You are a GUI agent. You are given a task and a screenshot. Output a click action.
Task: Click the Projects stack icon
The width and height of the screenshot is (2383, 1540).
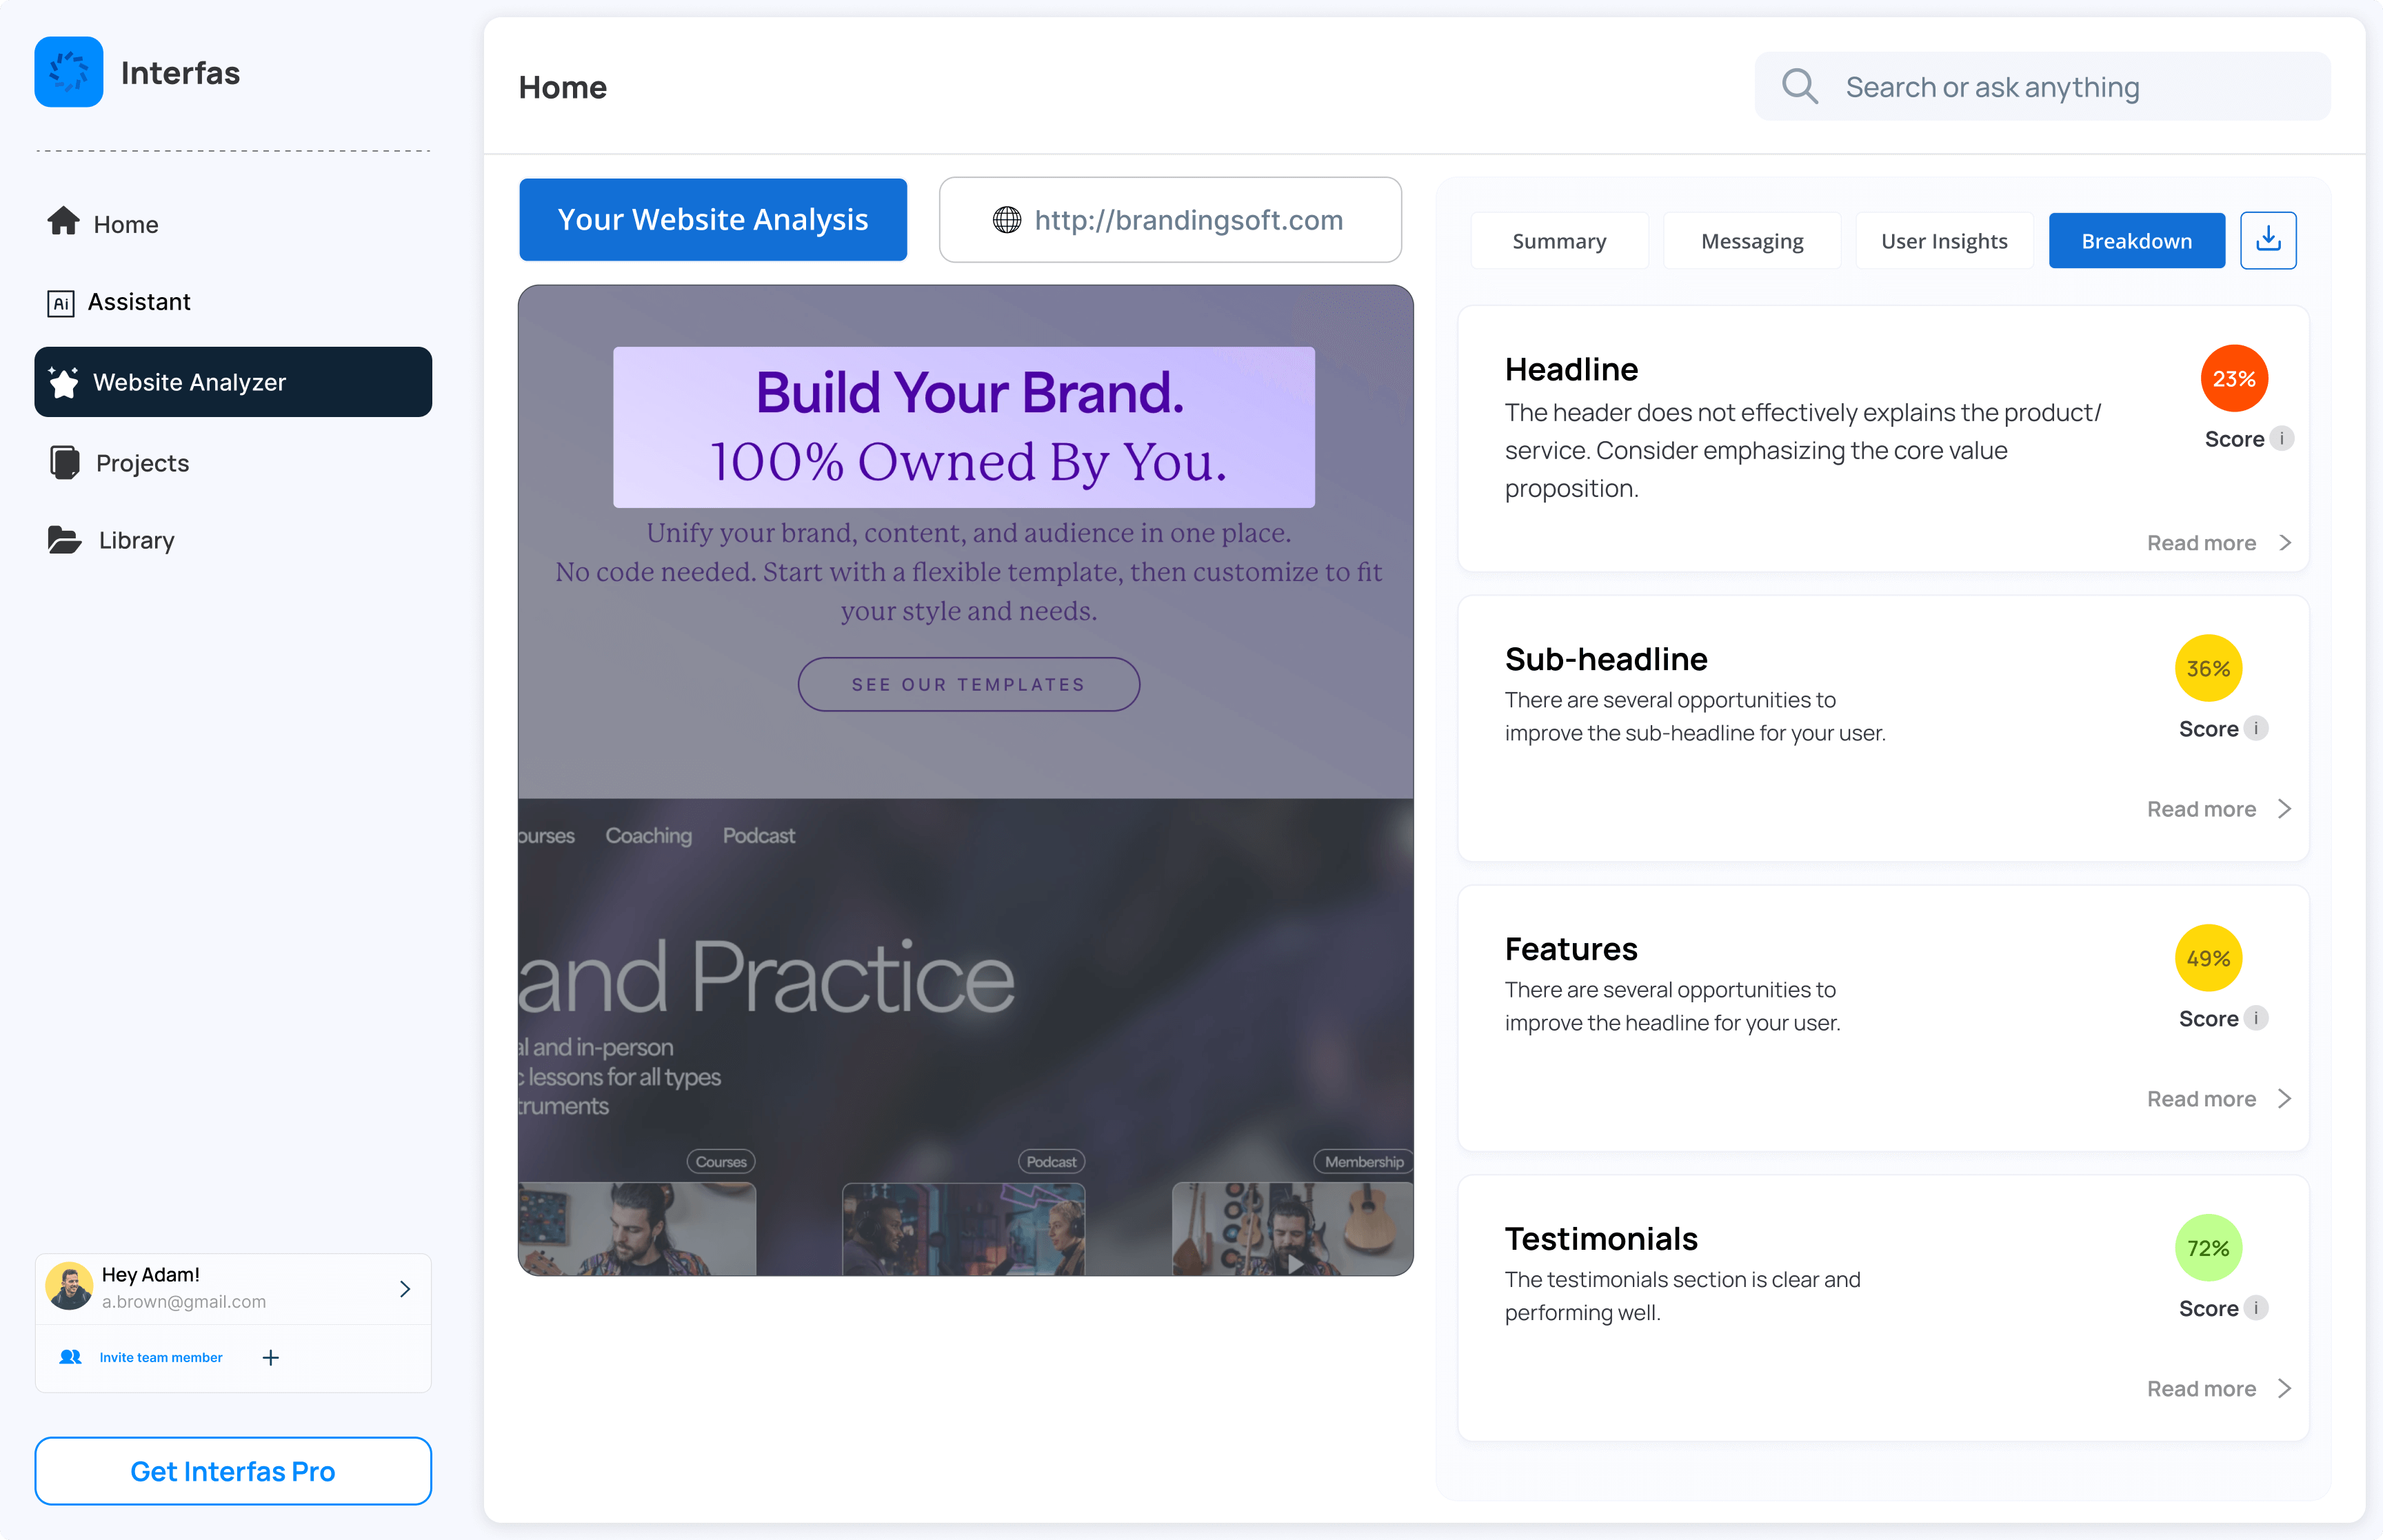64,463
